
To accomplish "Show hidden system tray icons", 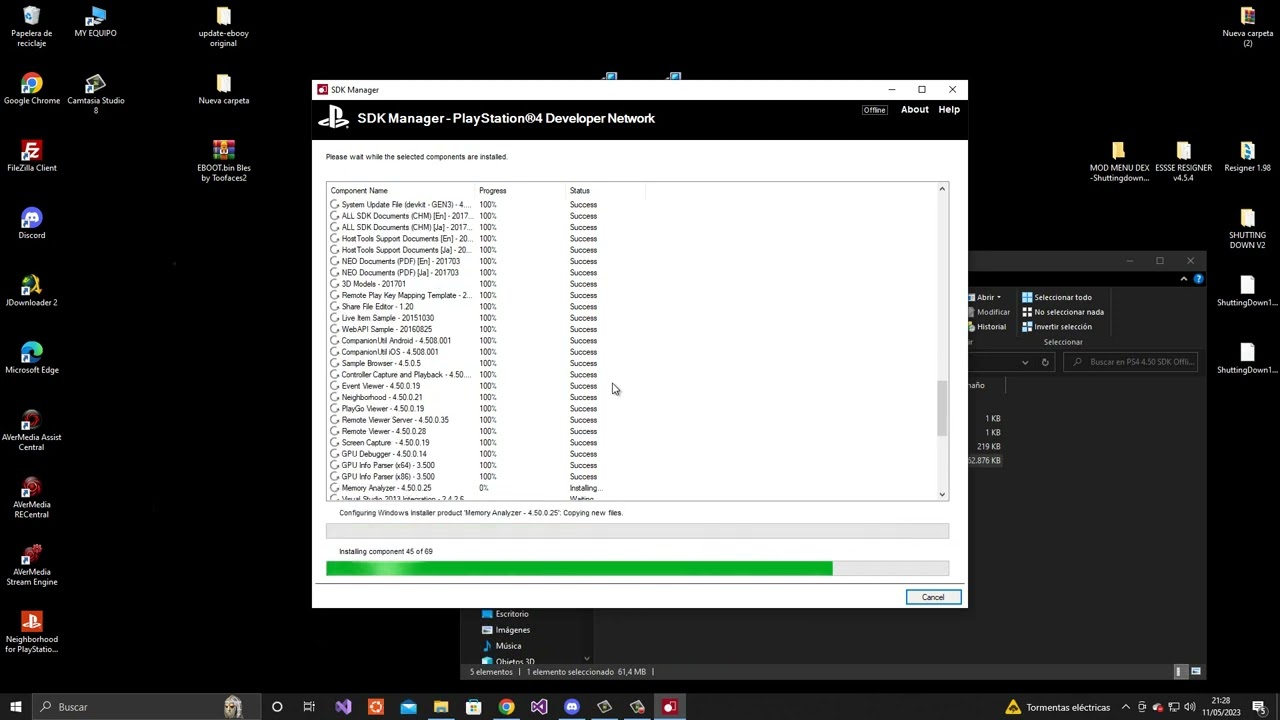I will 1126,707.
